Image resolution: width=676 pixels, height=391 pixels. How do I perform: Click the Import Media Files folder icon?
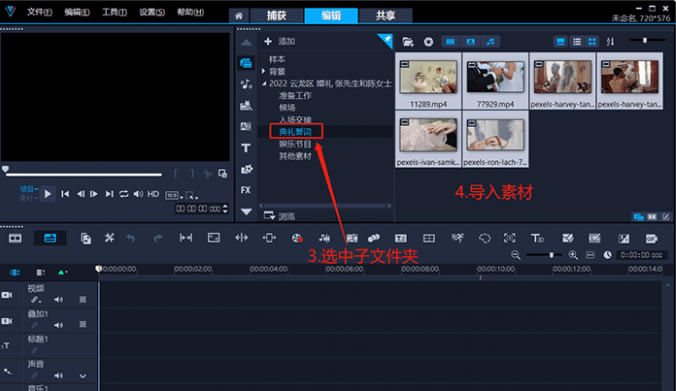coord(408,42)
